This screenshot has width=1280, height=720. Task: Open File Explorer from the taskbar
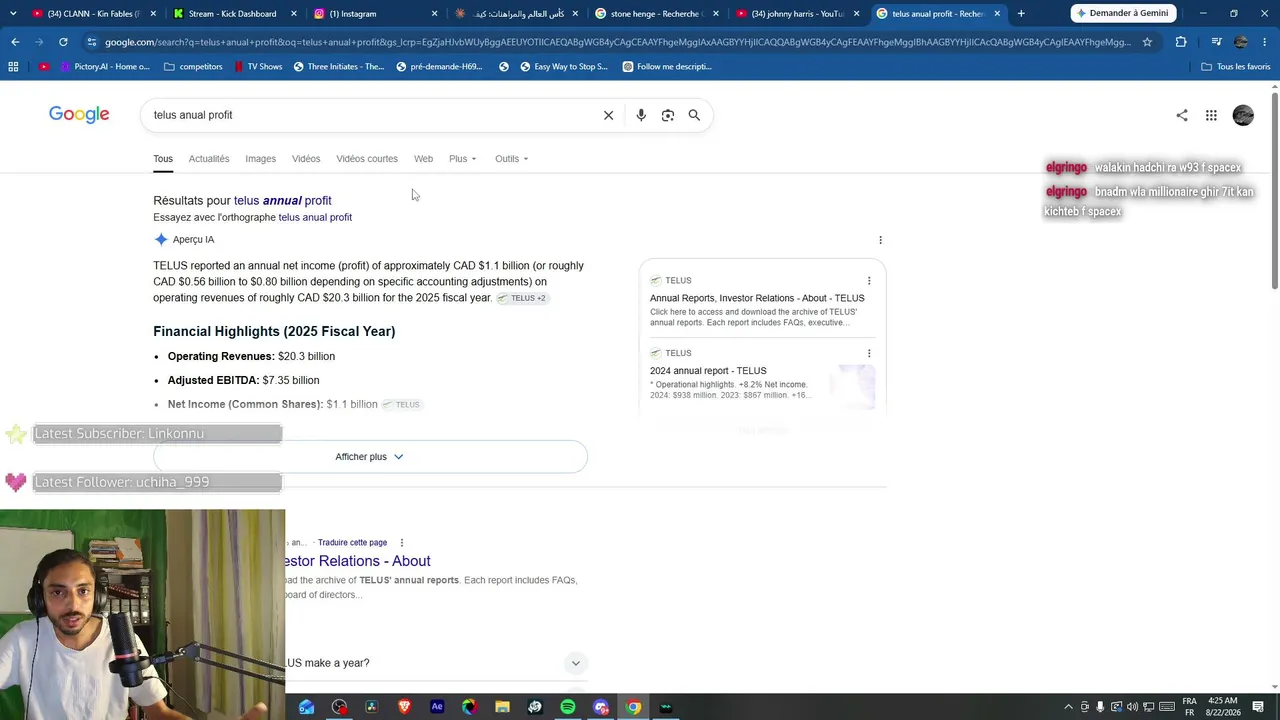pos(502,707)
